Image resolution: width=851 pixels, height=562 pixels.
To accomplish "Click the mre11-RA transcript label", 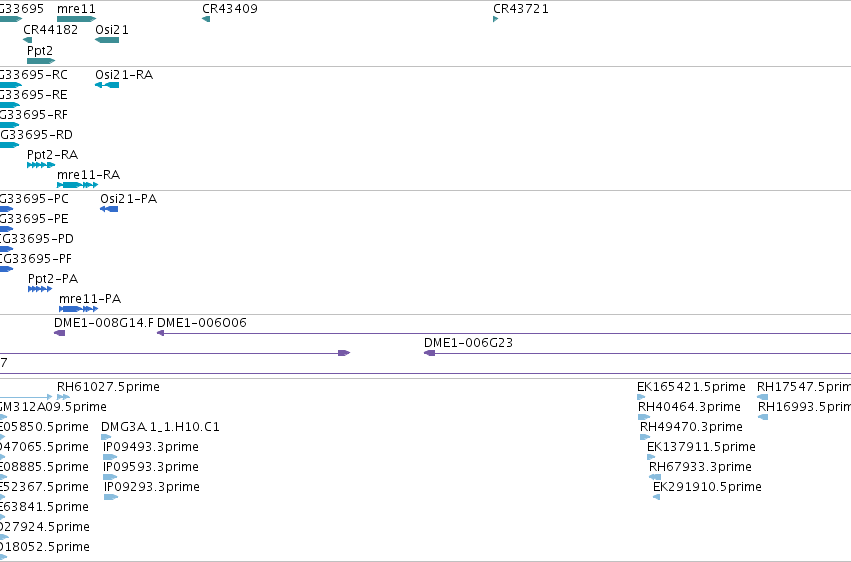I will [88, 175].
